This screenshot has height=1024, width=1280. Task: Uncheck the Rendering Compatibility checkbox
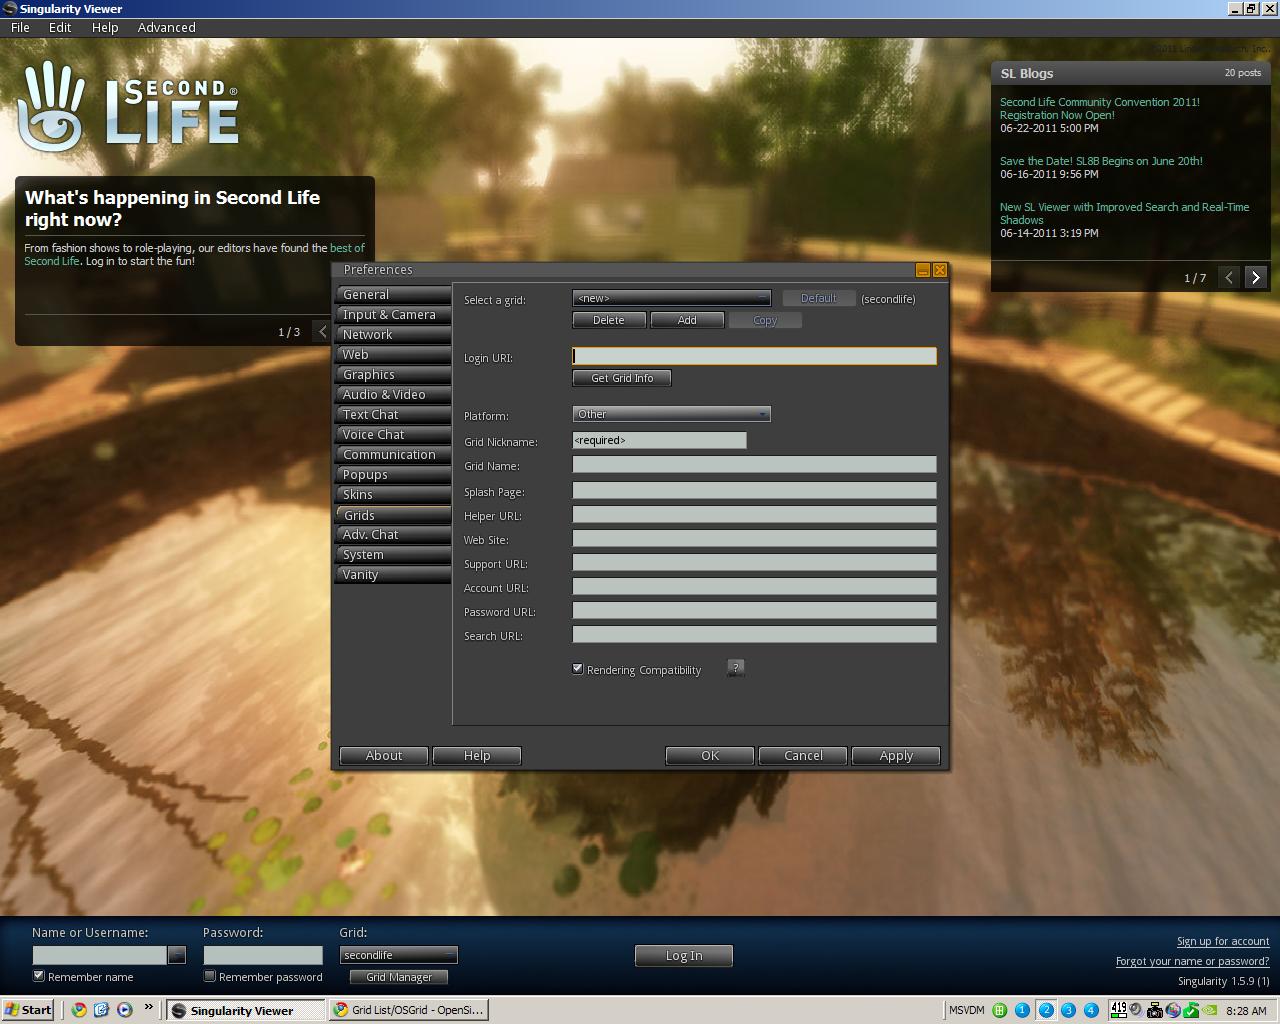click(x=577, y=668)
